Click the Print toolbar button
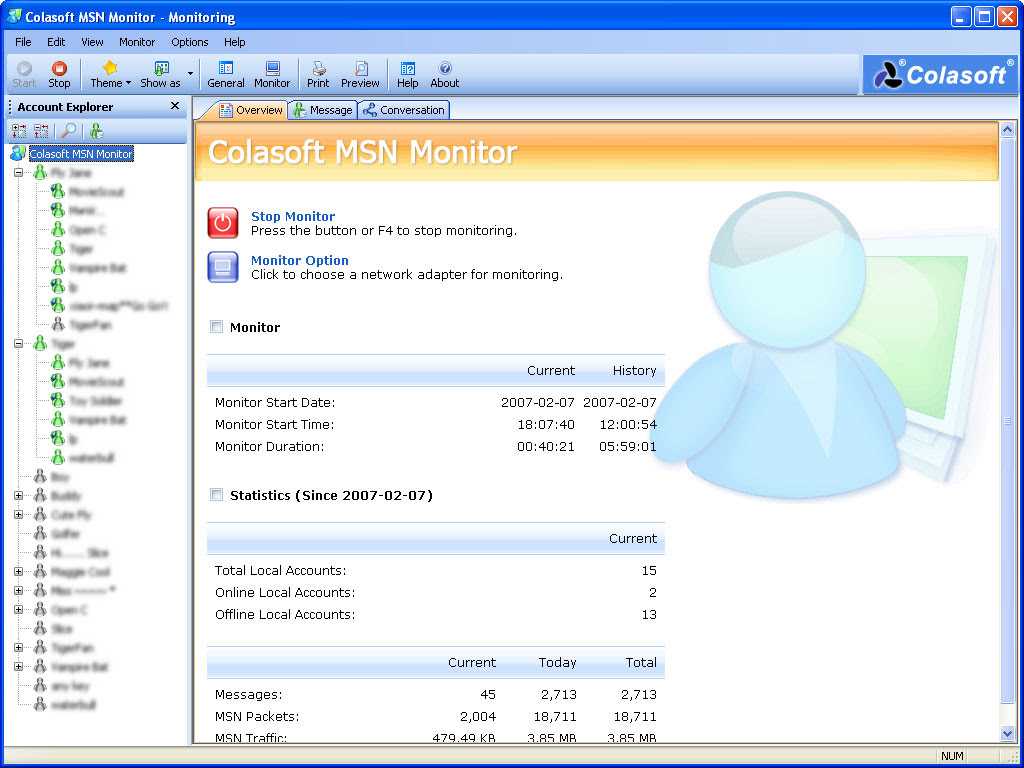The width and height of the screenshot is (1024, 768). 318,74
